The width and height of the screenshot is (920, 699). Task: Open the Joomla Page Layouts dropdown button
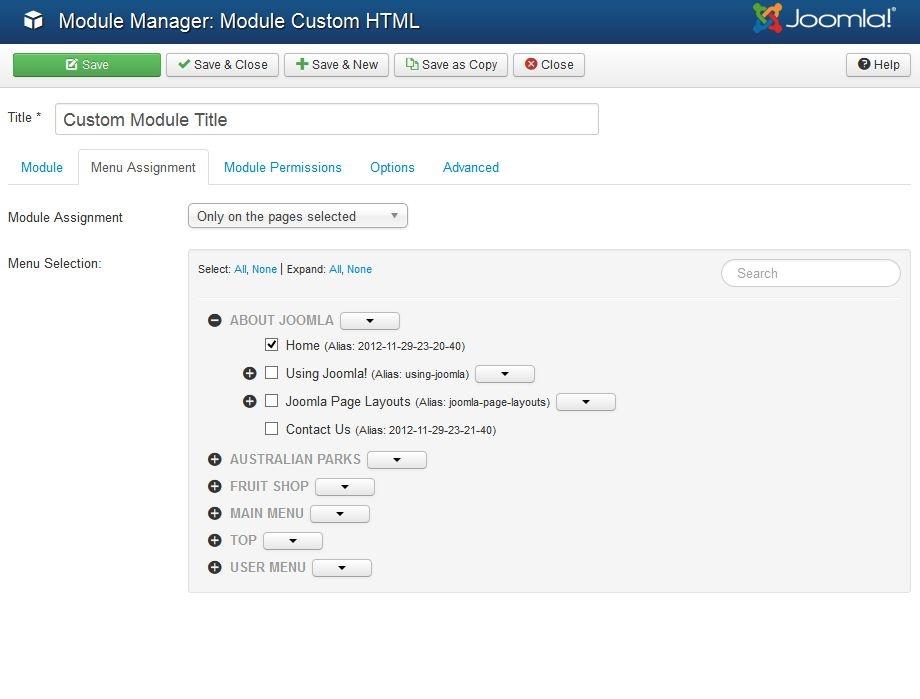coord(586,402)
